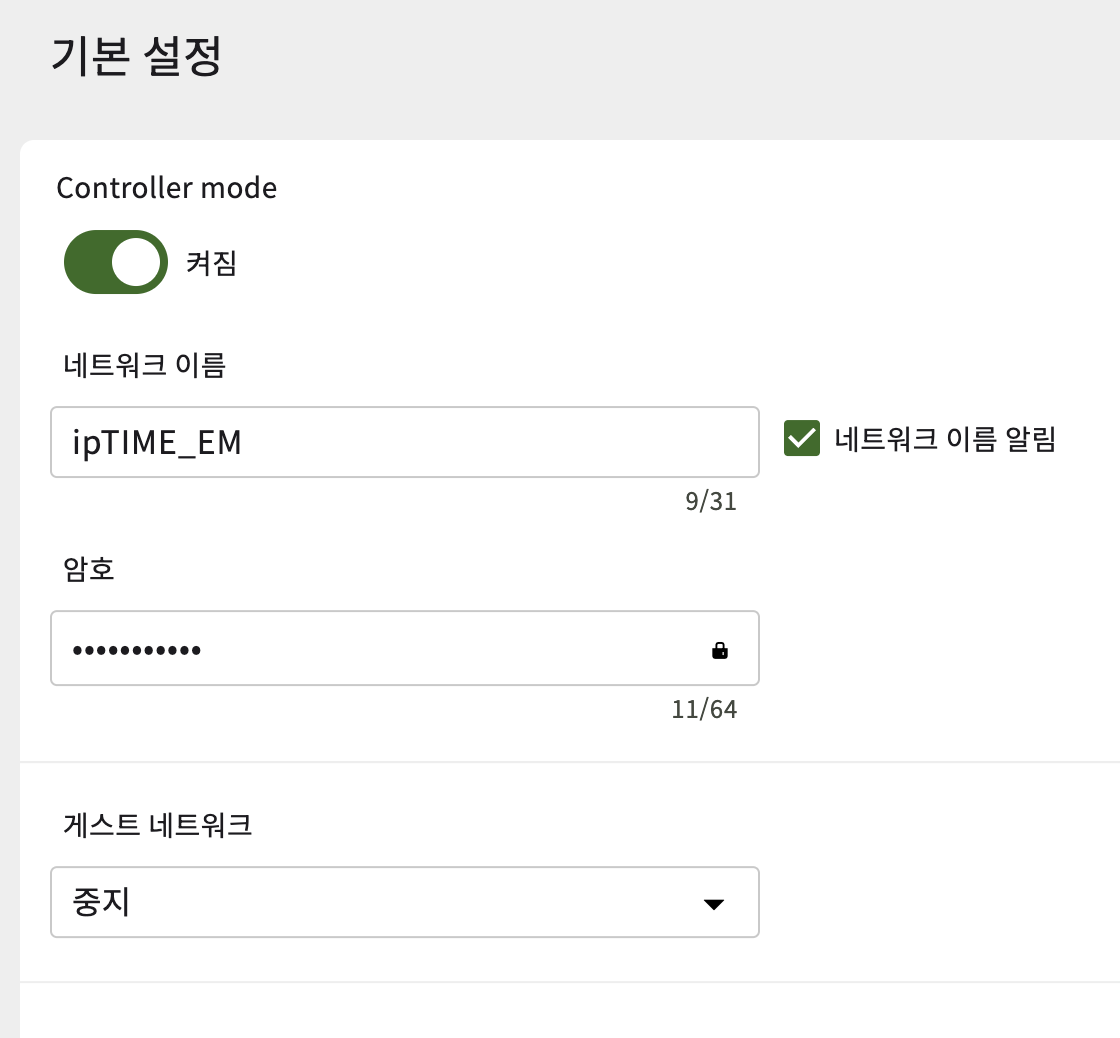Turn off the Controller mode switch
This screenshot has height=1038, width=1120.
tap(116, 262)
